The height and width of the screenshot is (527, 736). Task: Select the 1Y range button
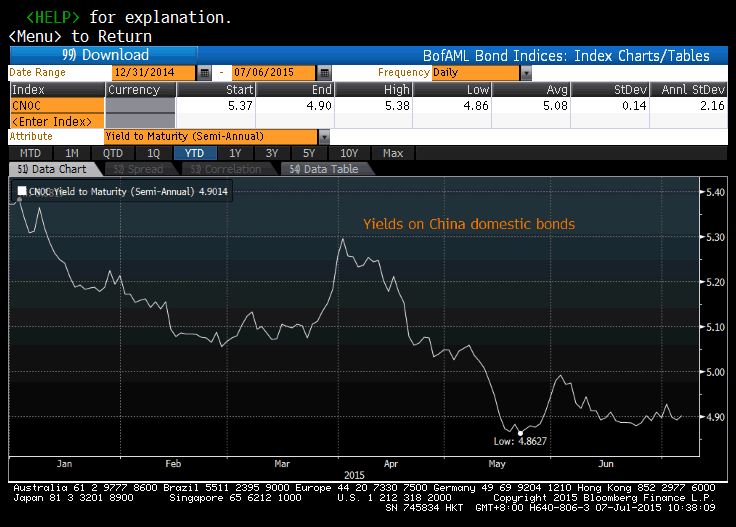[x=235, y=153]
